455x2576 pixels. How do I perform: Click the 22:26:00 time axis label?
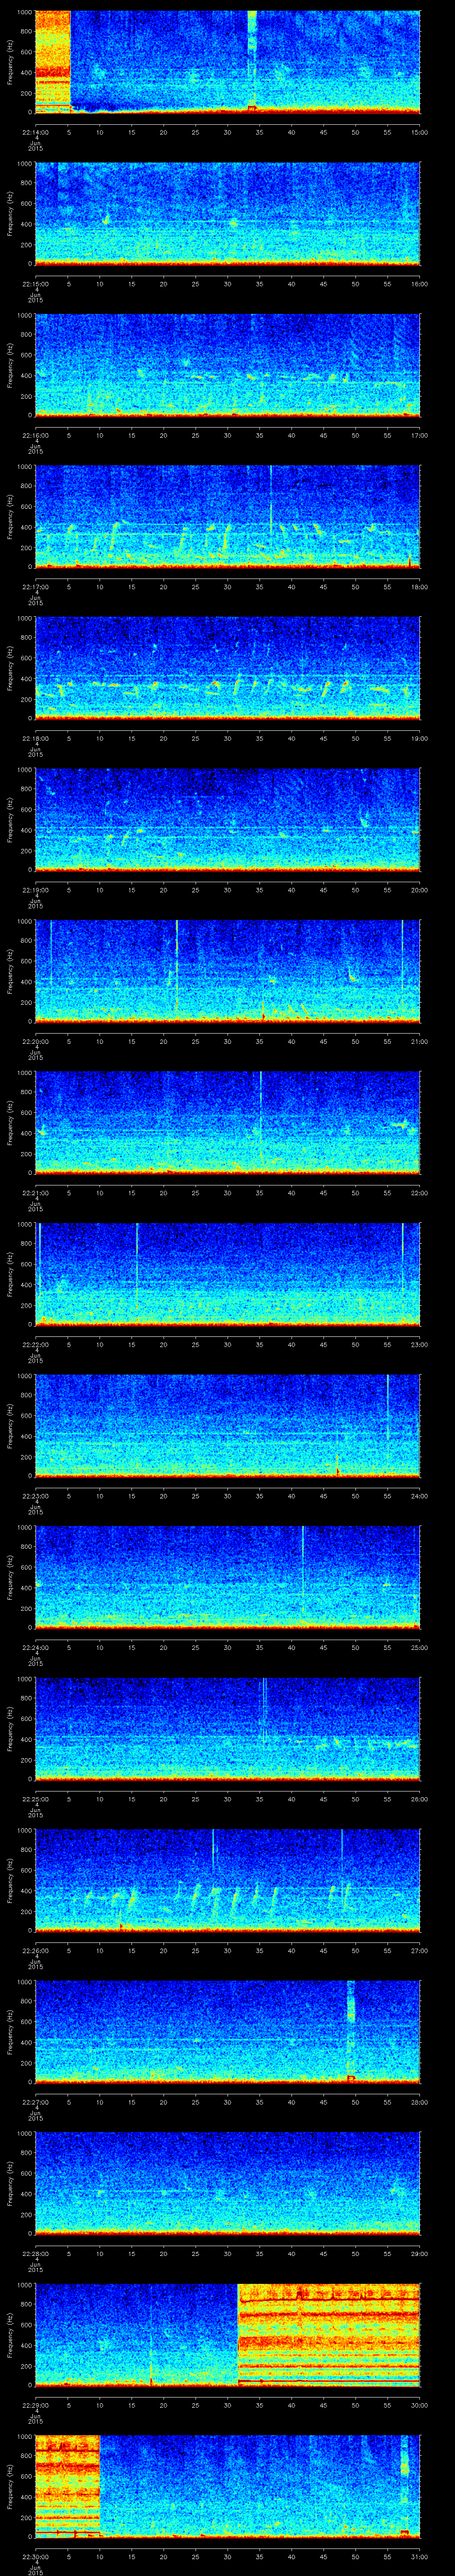click(35, 1950)
